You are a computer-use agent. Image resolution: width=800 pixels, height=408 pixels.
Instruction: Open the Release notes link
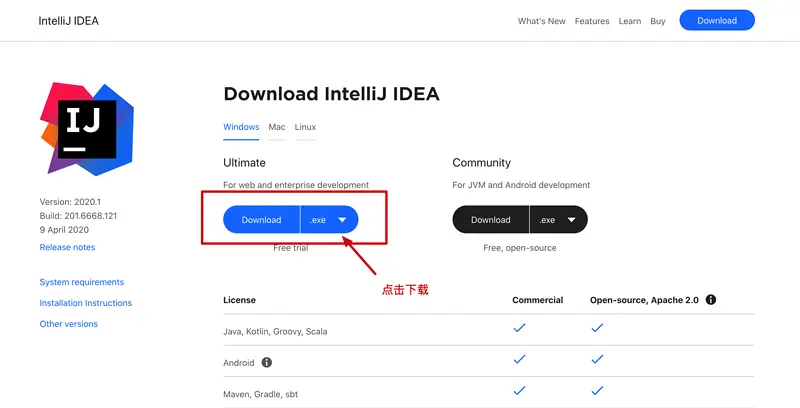click(67, 247)
